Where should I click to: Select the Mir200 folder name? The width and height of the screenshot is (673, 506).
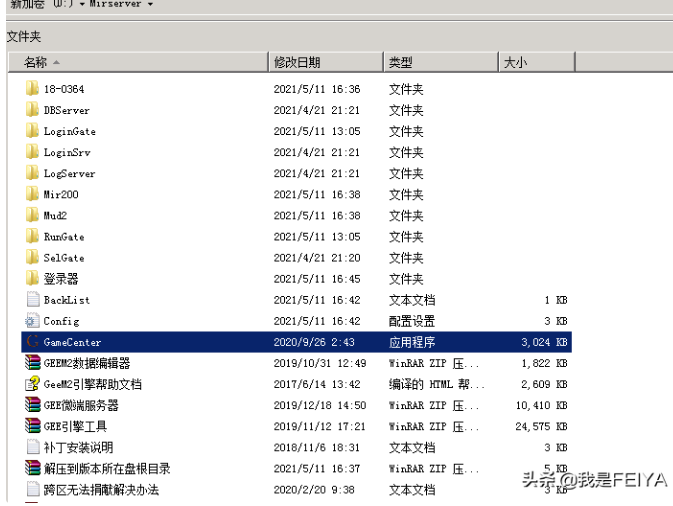(61, 194)
